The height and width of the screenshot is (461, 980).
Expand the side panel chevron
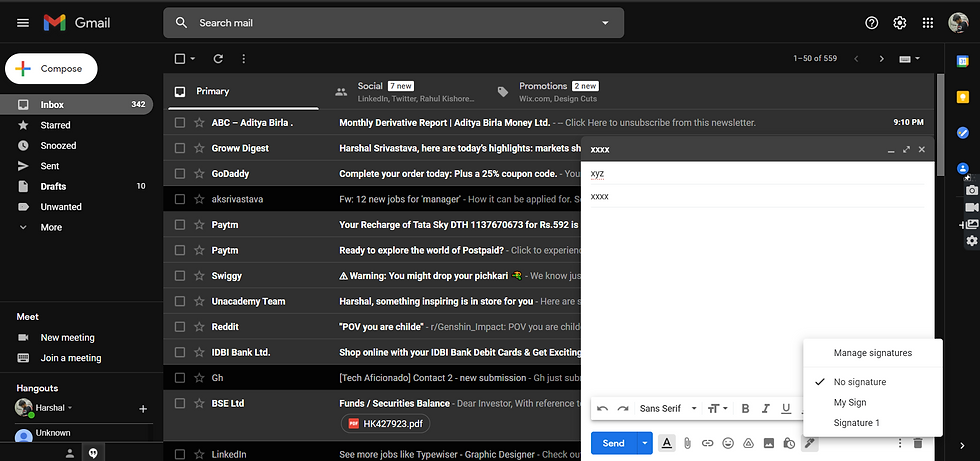click(x=962, y=445)
